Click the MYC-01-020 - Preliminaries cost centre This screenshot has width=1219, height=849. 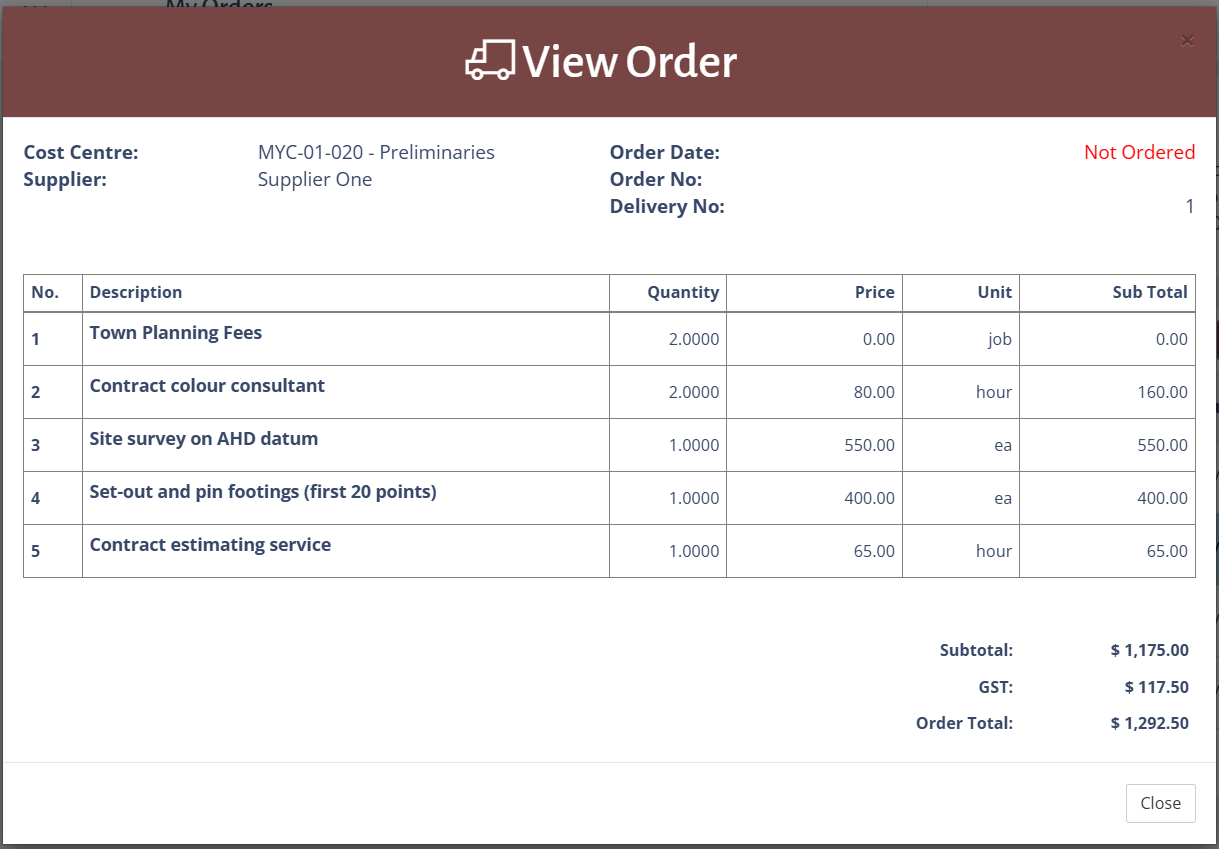pyautogui.click(x=376, y=153)
